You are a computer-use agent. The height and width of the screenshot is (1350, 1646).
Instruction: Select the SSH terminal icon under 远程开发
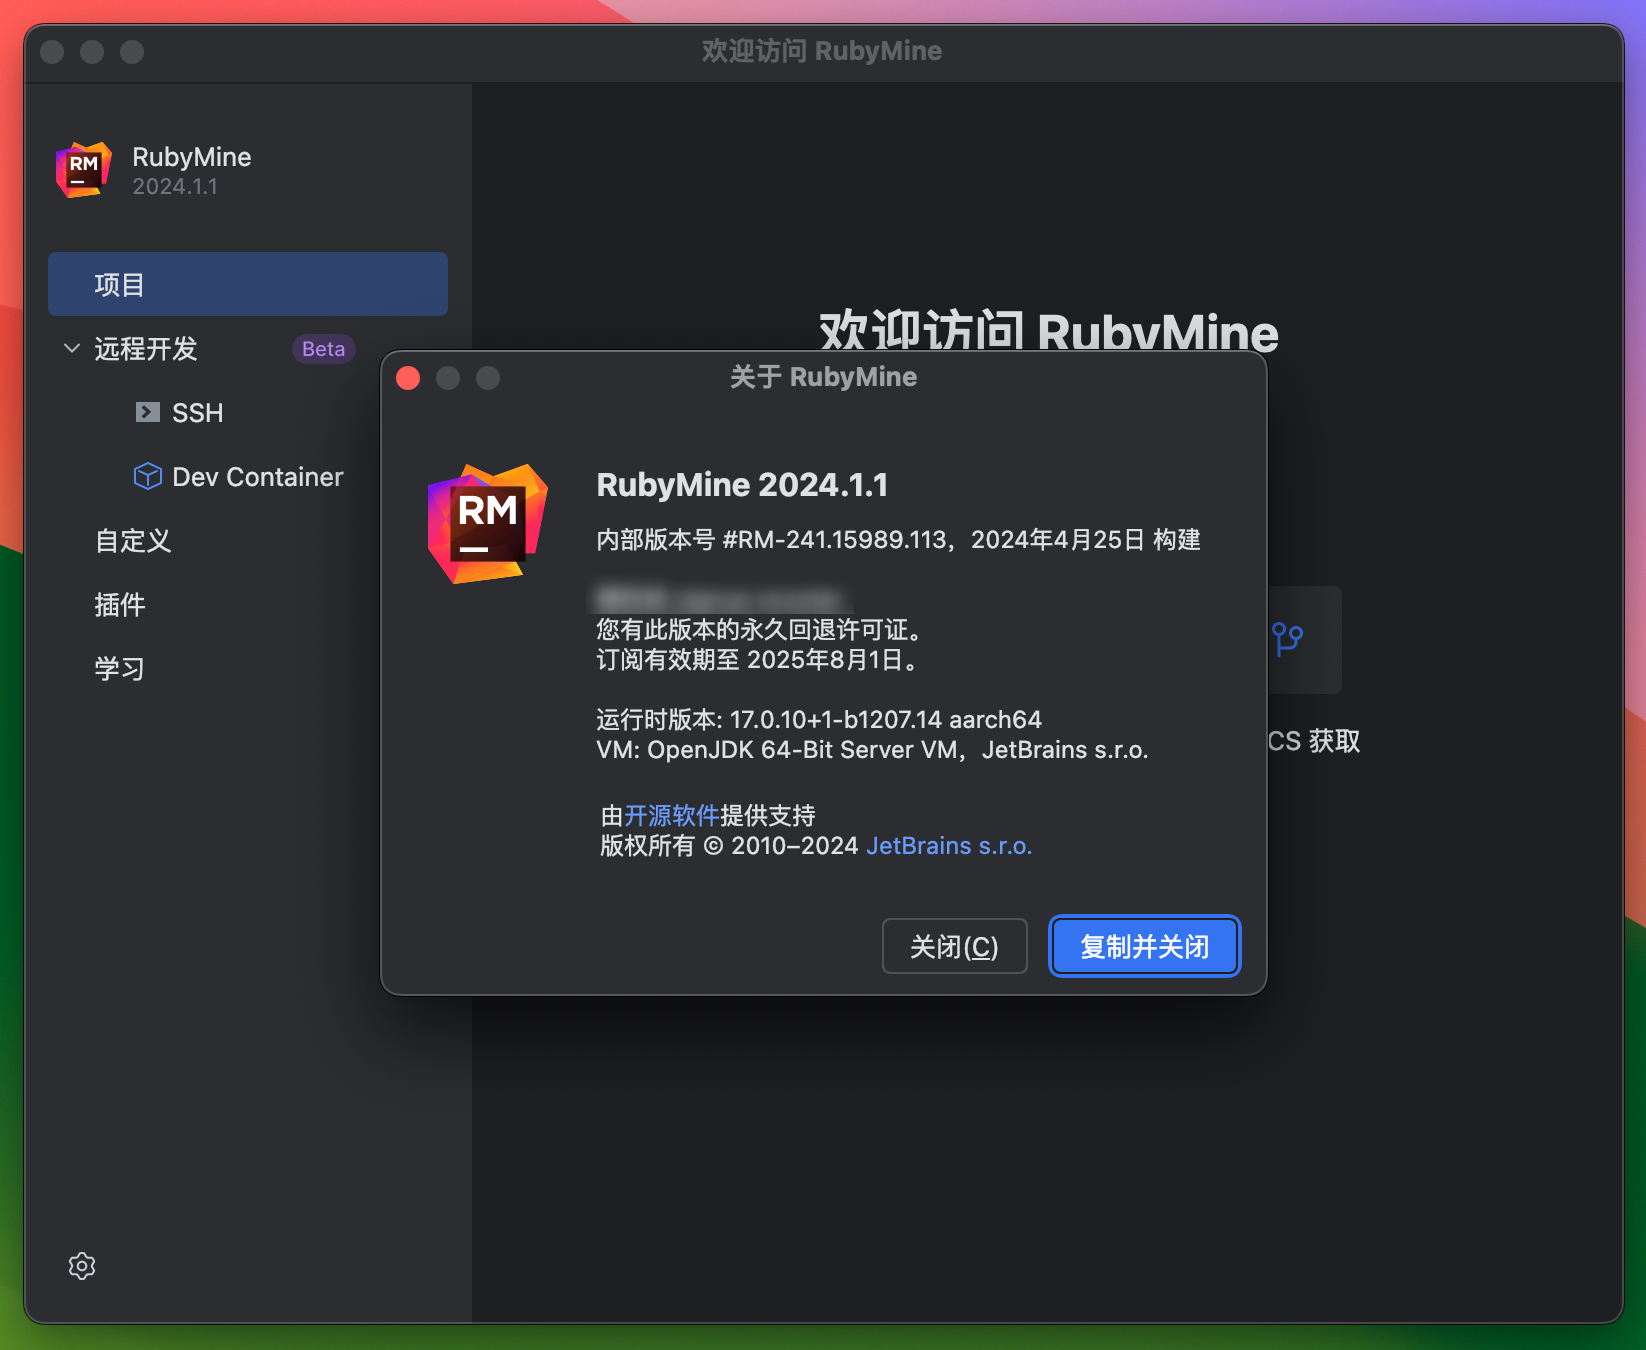148,412
